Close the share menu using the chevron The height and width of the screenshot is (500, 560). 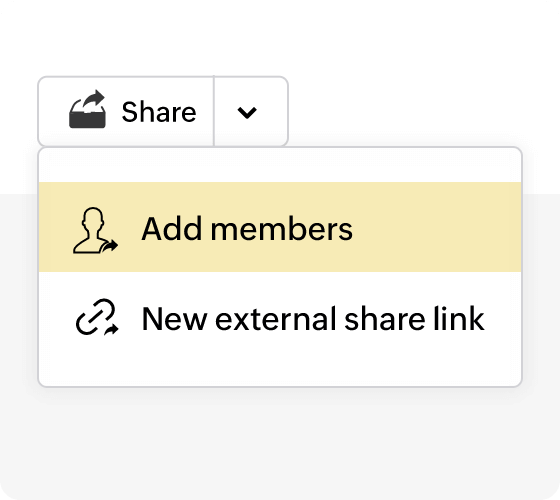pyautogui.click(x=251, y=111)
